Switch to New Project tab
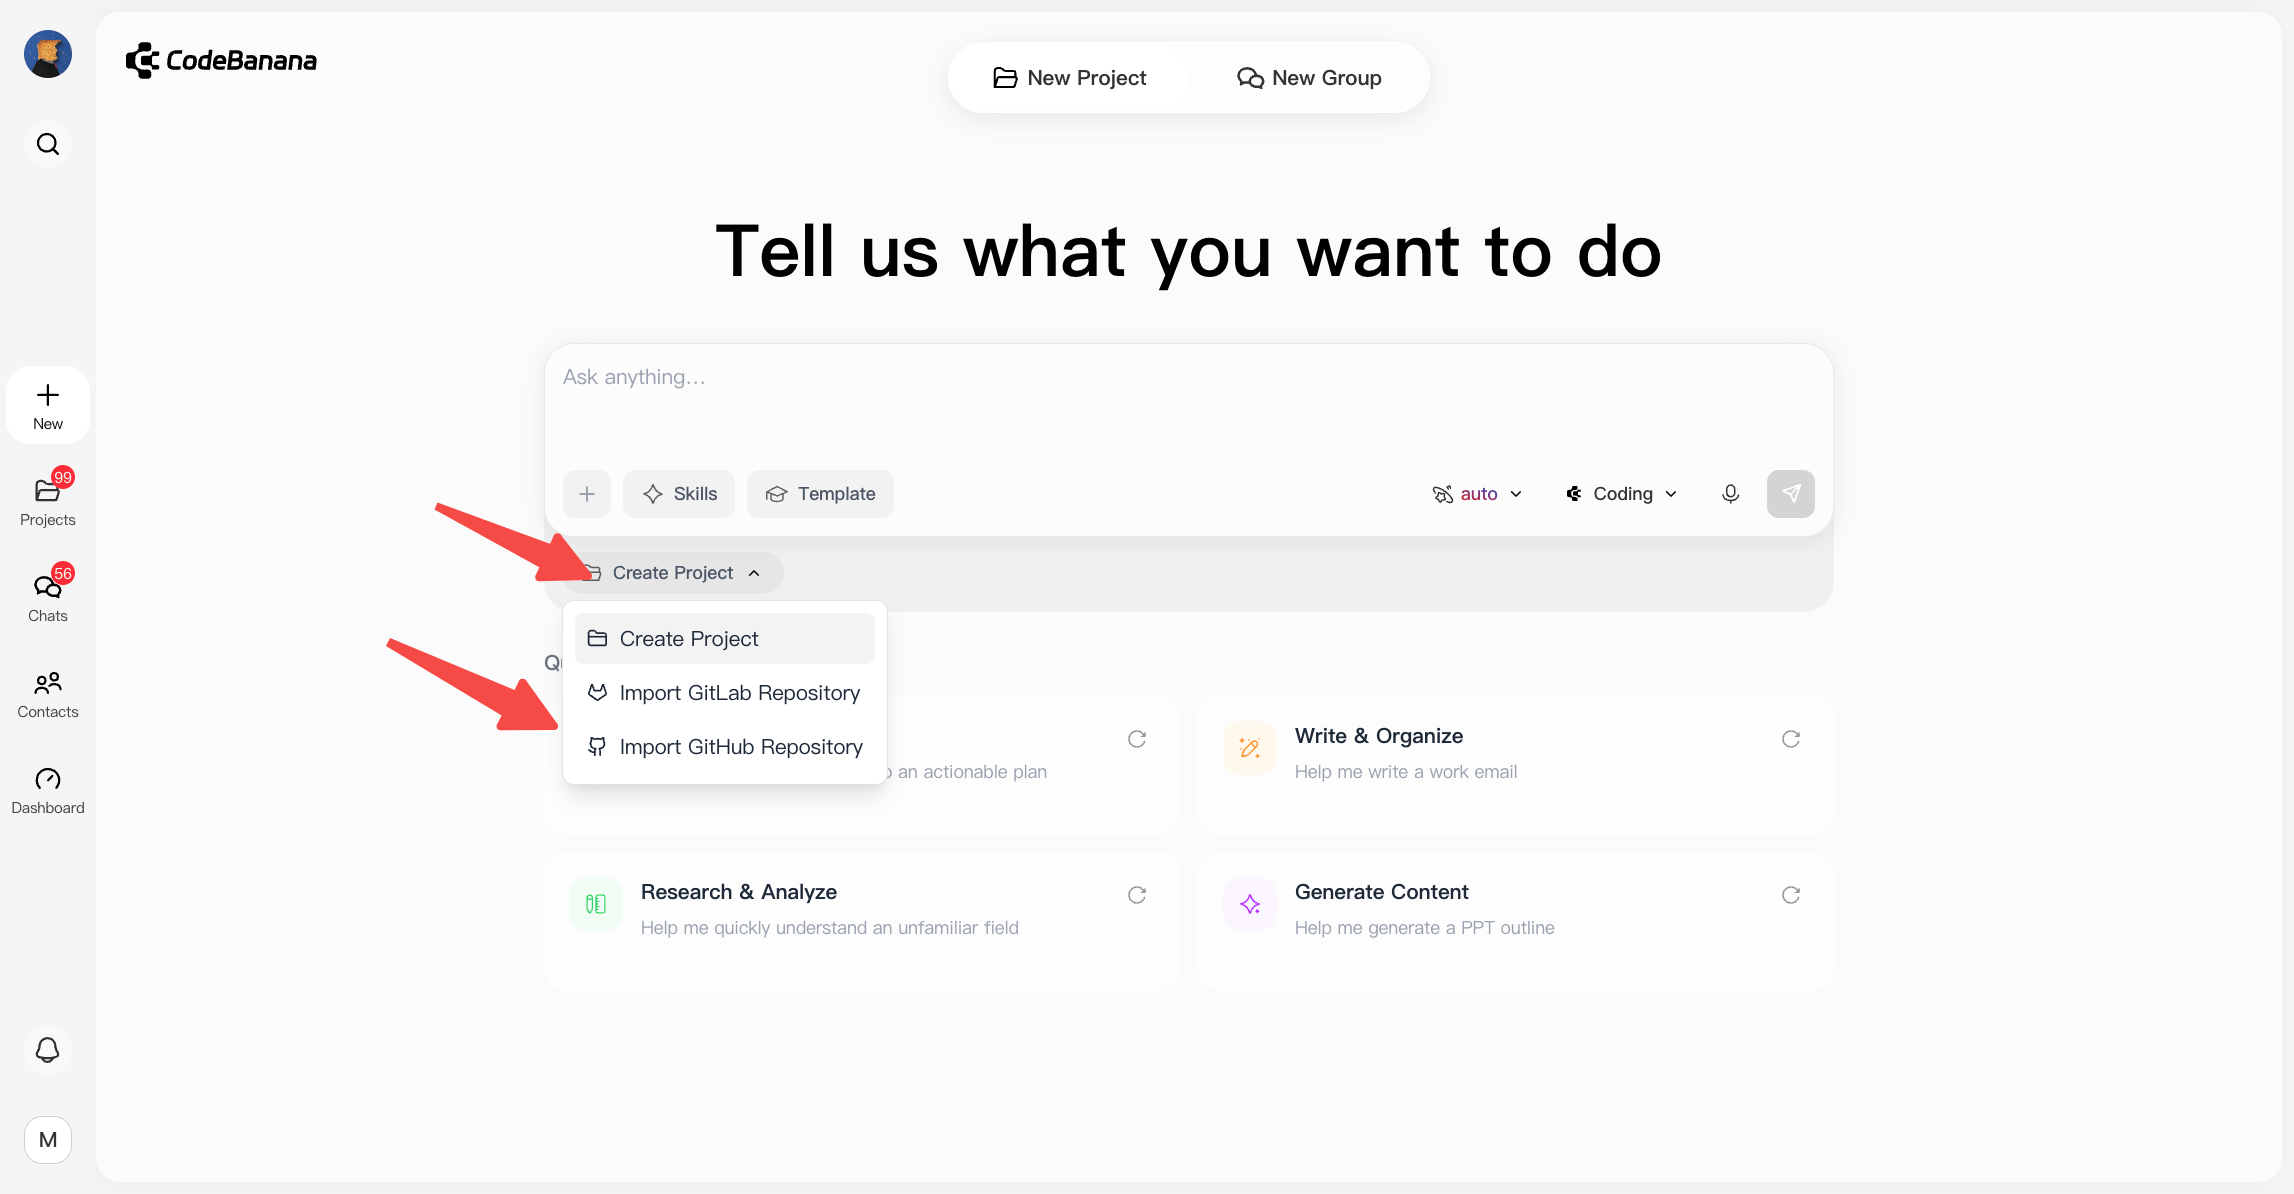This screenshot has height=1194, width=2294. pyautogui.click(x=1069, y=78)
